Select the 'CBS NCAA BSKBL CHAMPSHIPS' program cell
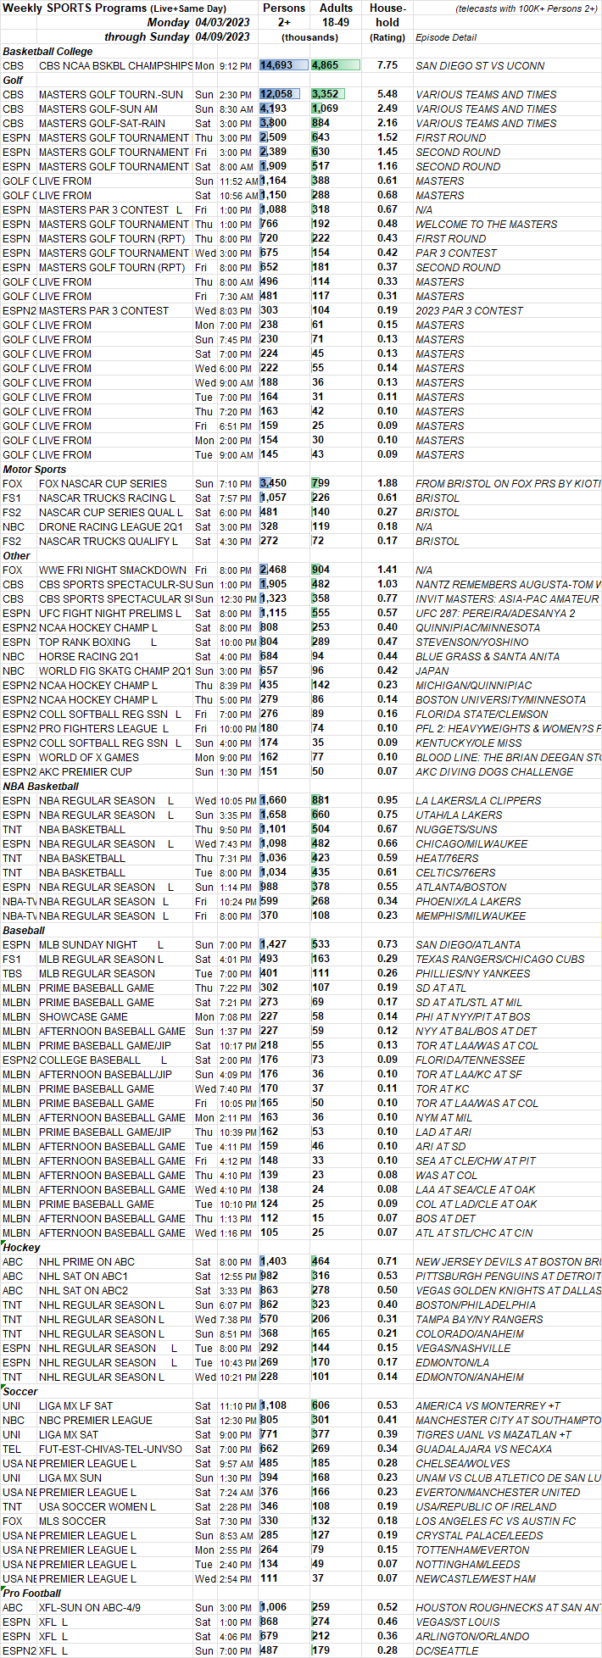602x1658 pixels. (x=115, y=66)
